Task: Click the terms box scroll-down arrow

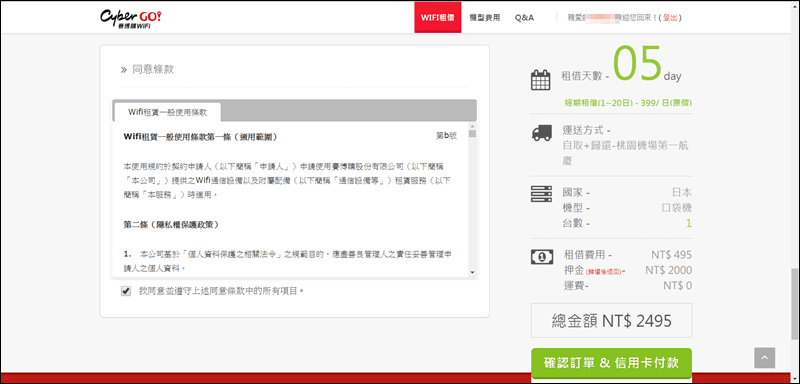Action: point(472,273)
